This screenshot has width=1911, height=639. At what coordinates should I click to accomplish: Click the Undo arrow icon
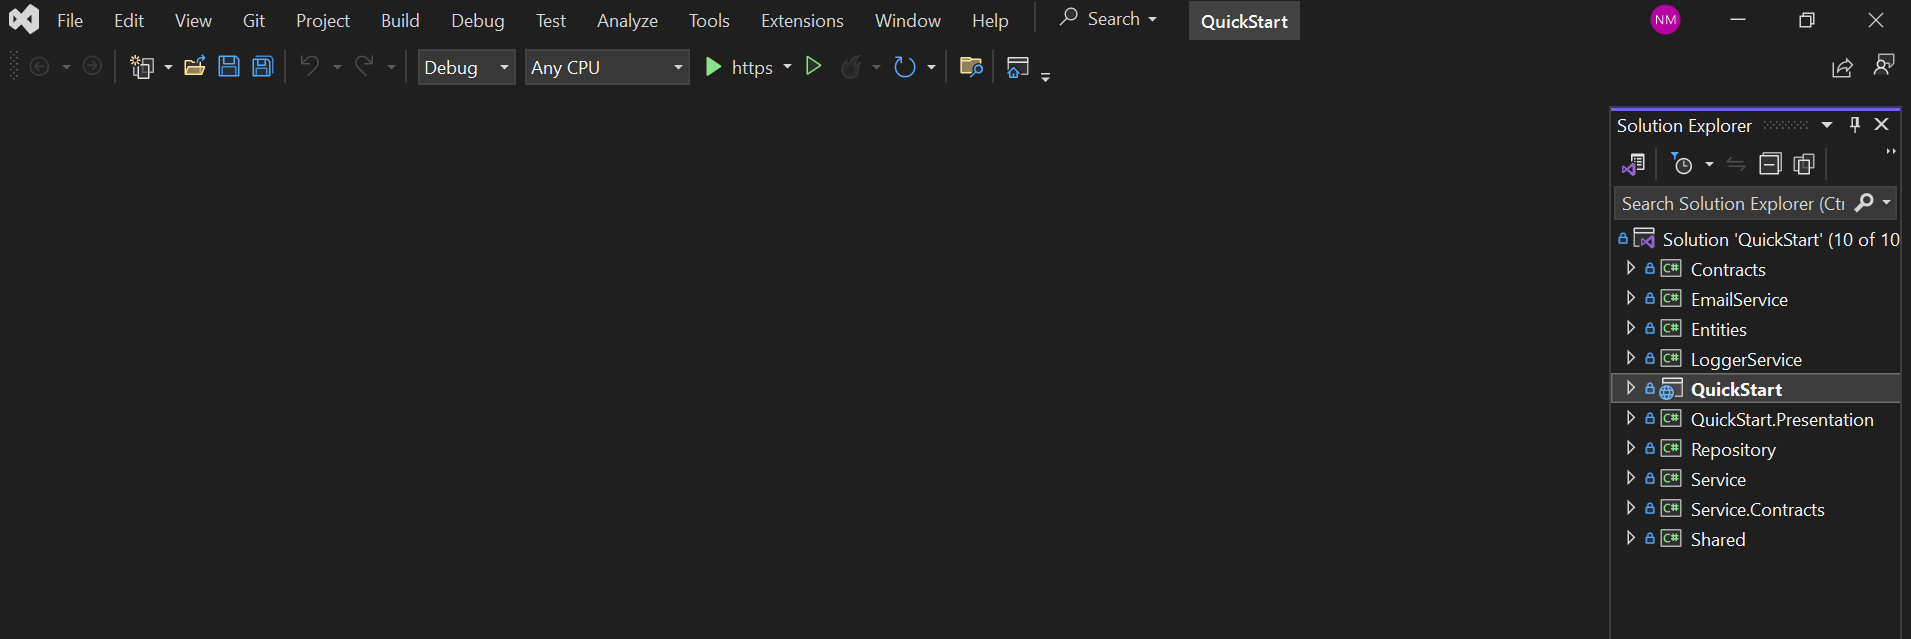tap(310, 66)
